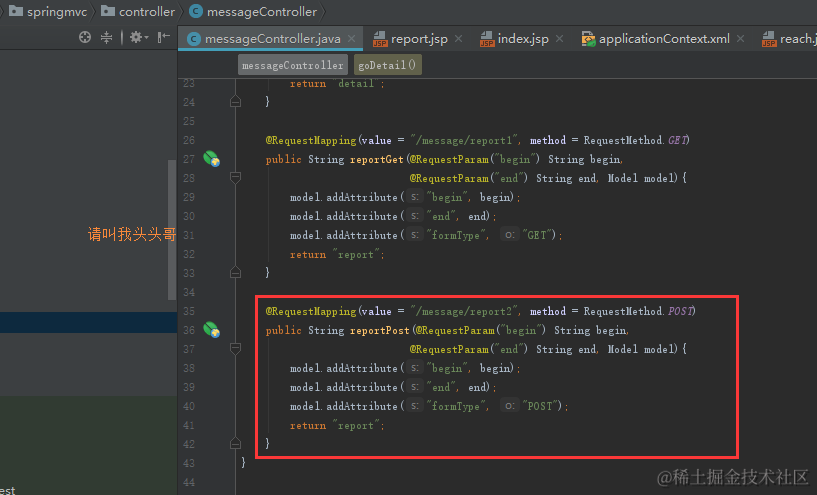Open the project panel settings gear
817x495 pixels.
pos(138,38)
